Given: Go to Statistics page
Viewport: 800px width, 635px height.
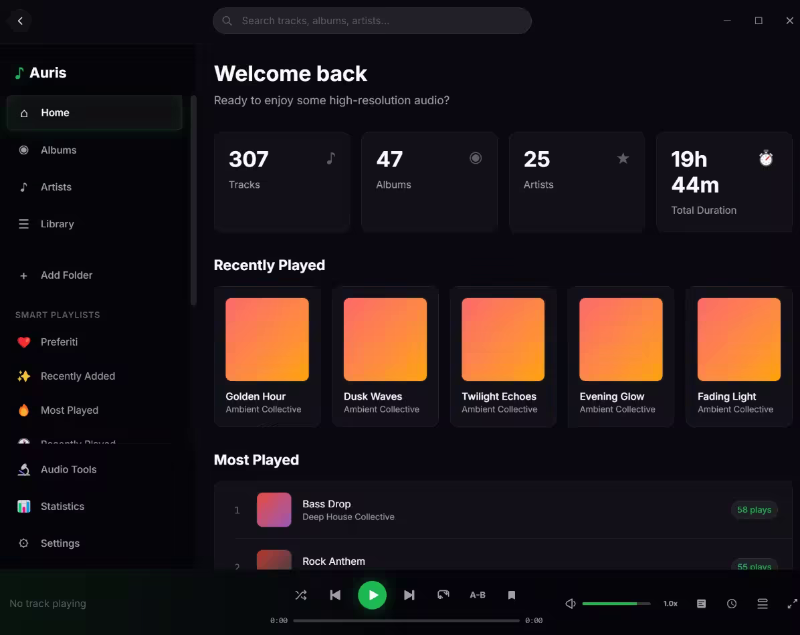Looking at the screenshot, I should pos(62,506).
